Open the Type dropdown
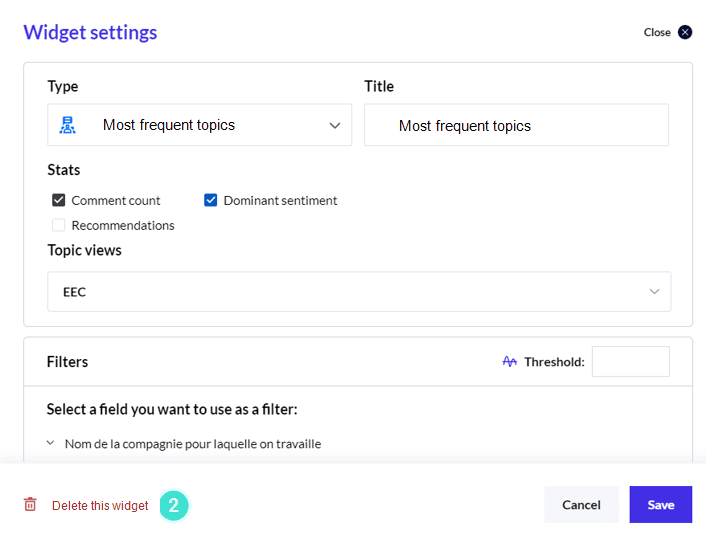706x535 pixels. pos(199,125)
